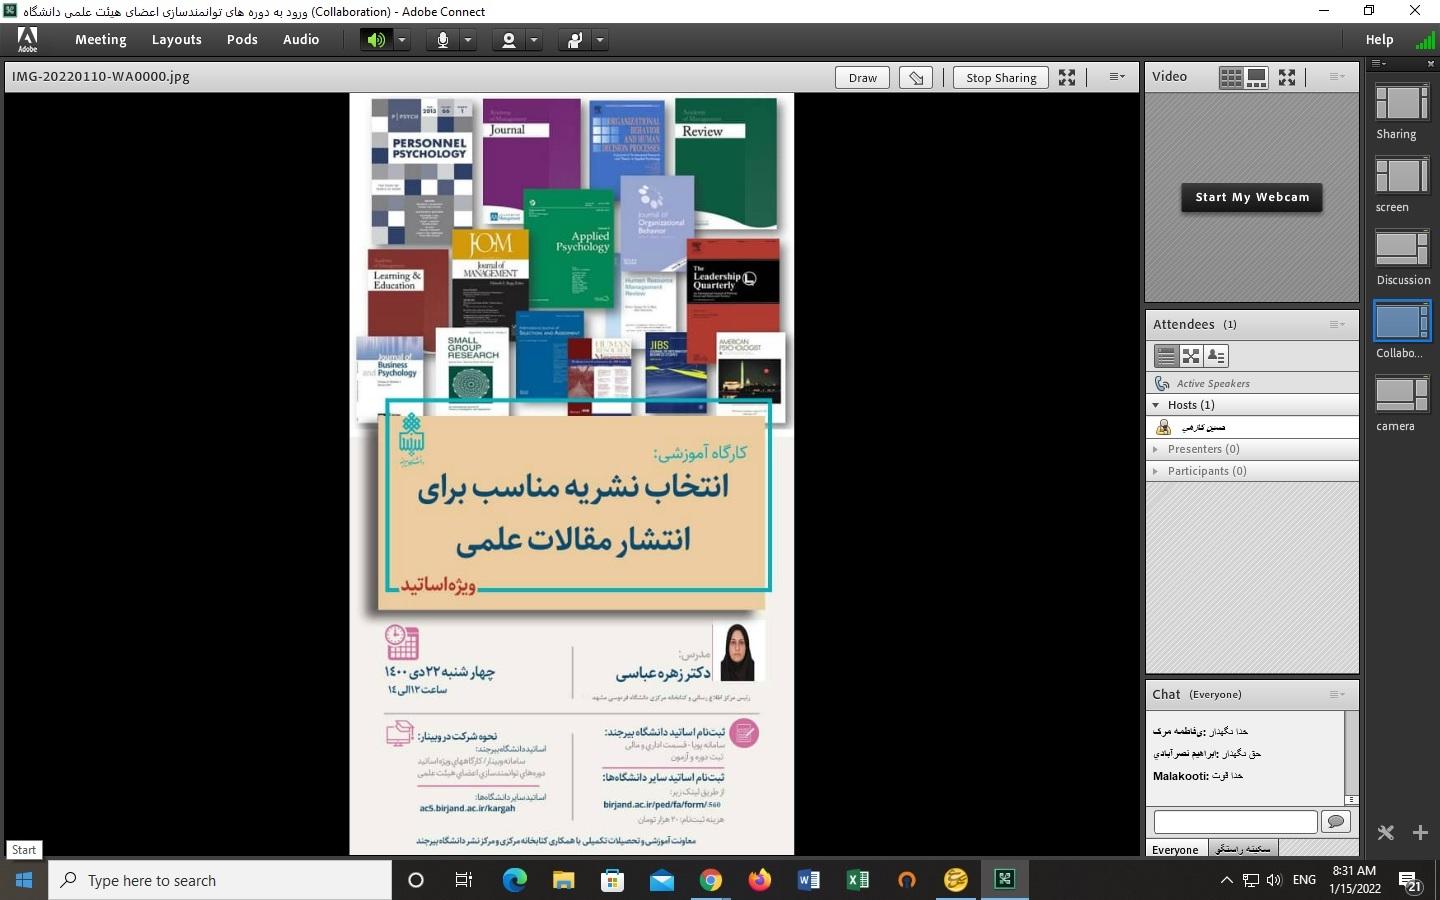
Task: Click the taskbar search box
Action: click(x=220, y=880)
